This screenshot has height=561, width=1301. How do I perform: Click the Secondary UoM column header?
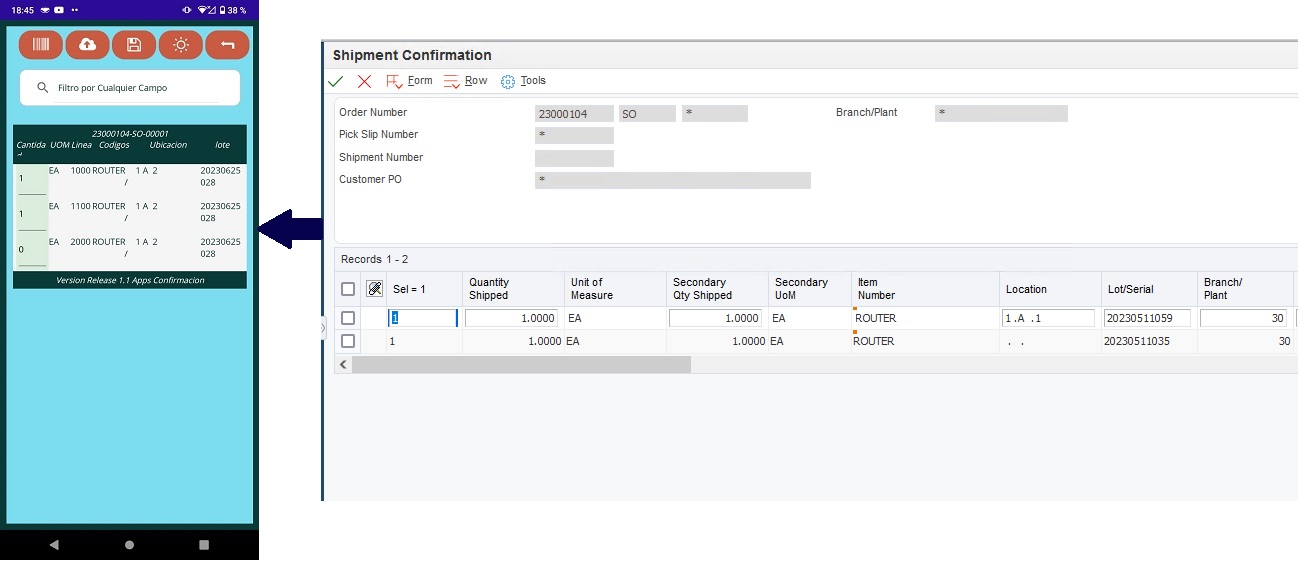[x=810, y=289]
